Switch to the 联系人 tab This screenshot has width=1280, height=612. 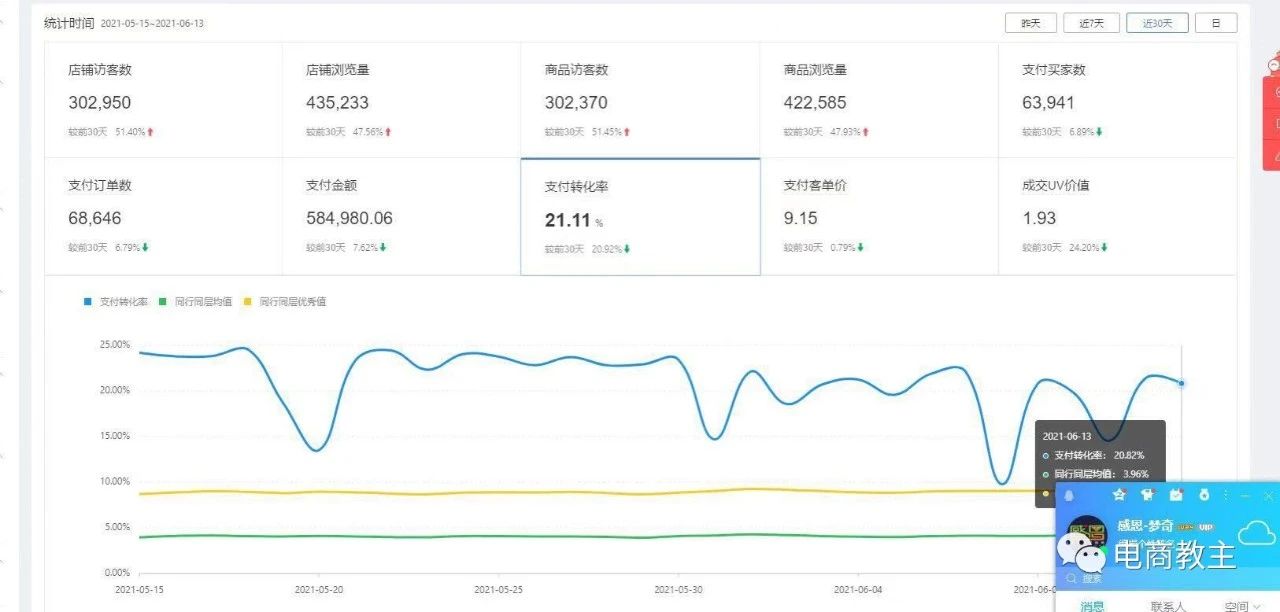1168,605
